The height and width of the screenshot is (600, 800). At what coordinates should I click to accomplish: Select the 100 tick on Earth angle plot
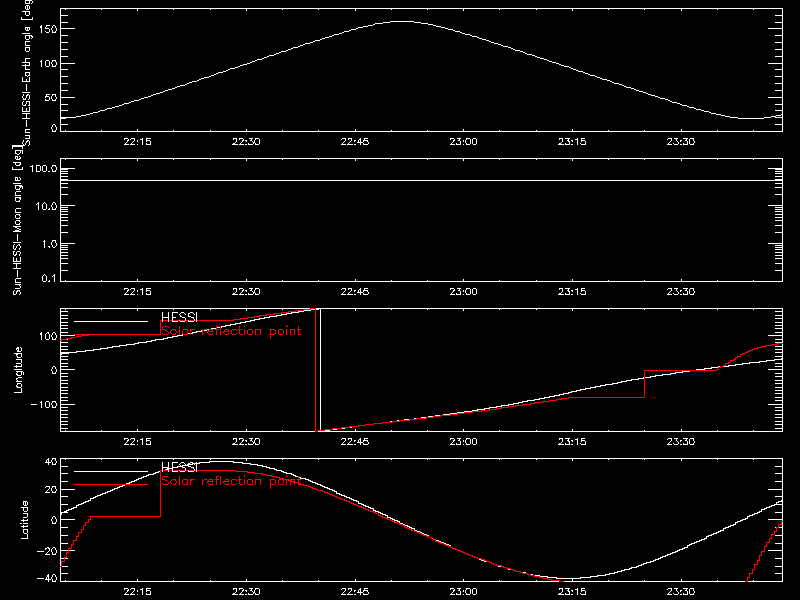click(49, 63)
